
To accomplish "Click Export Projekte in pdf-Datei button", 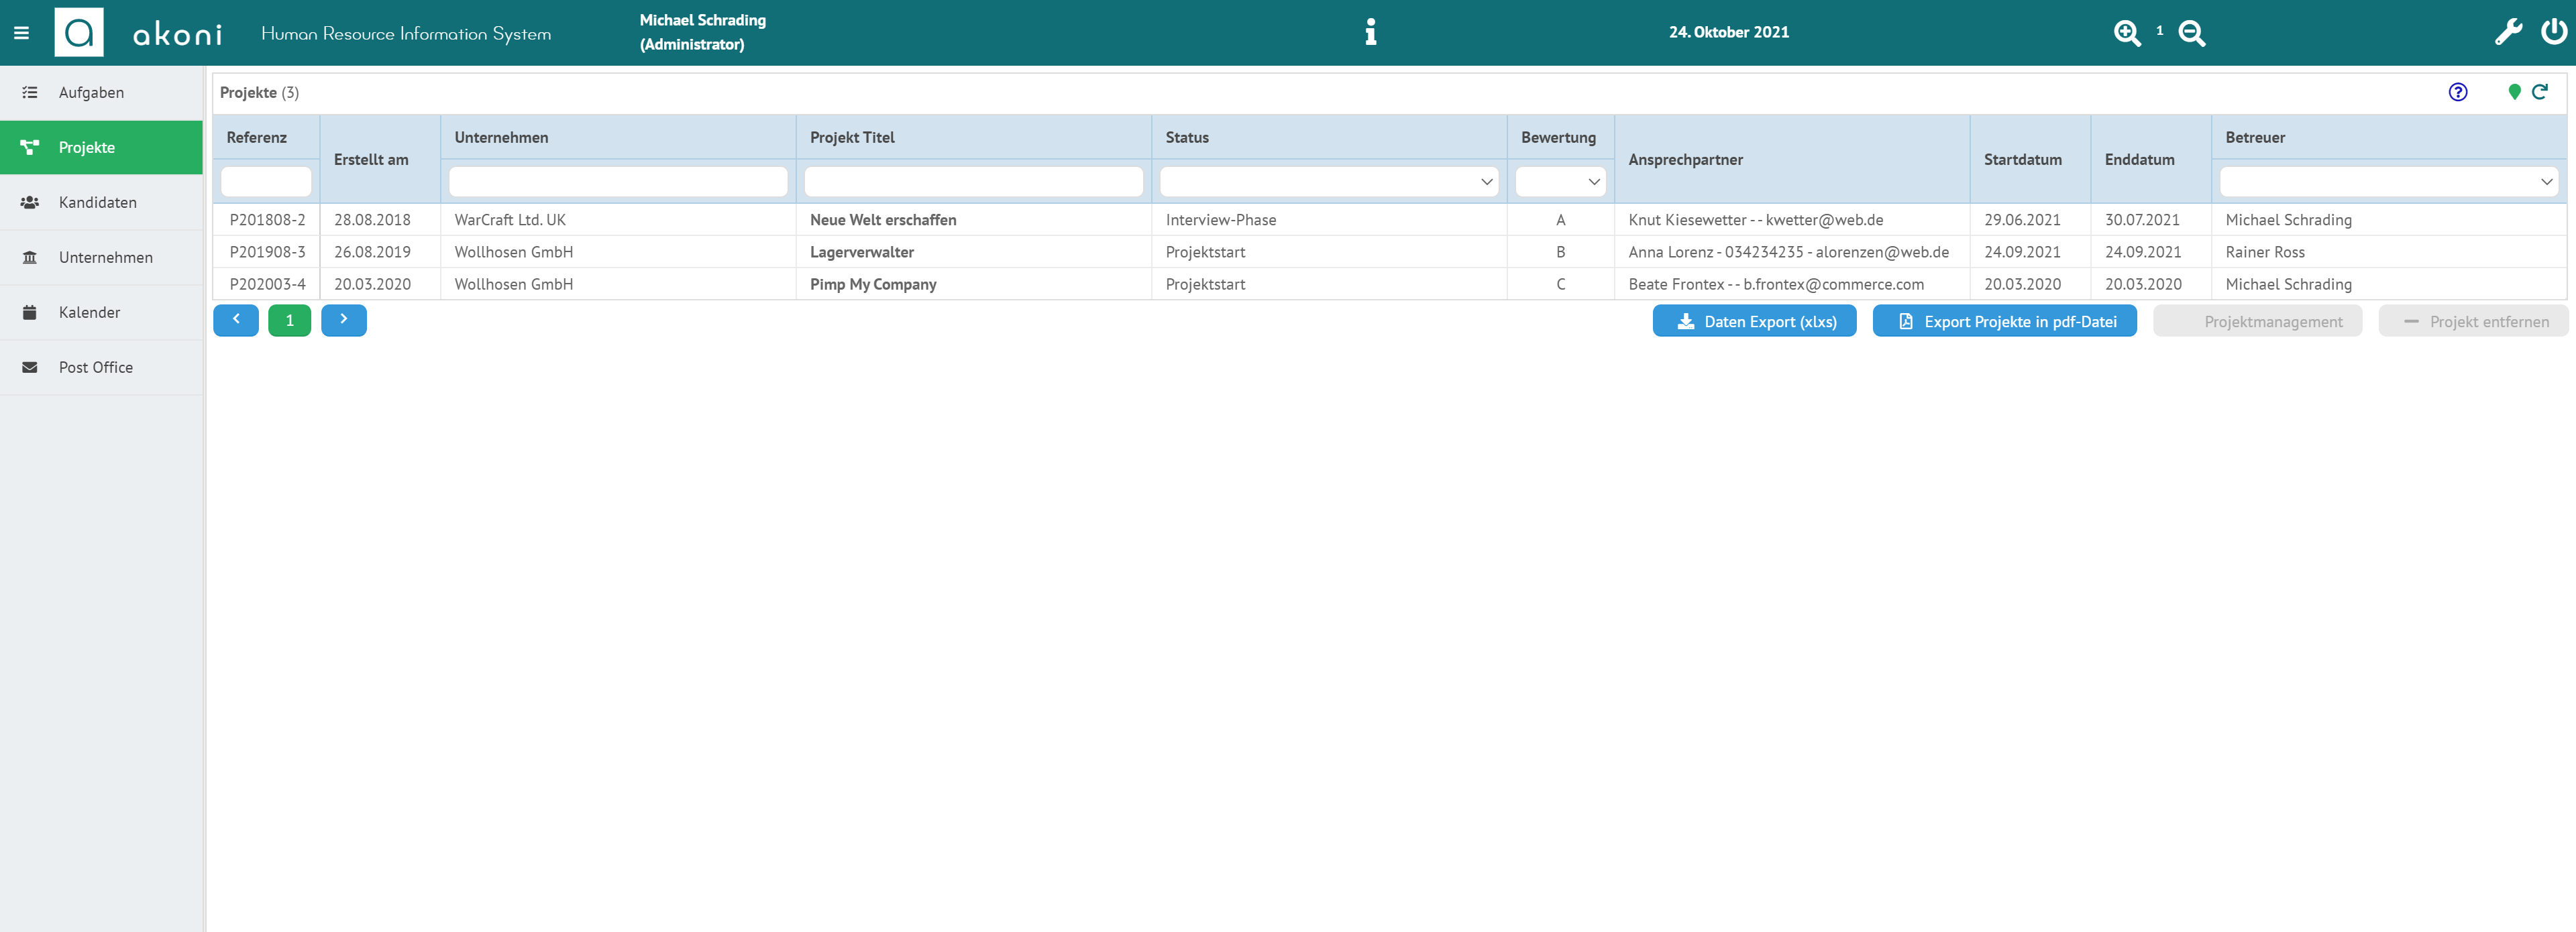I will coord(2004,321).
